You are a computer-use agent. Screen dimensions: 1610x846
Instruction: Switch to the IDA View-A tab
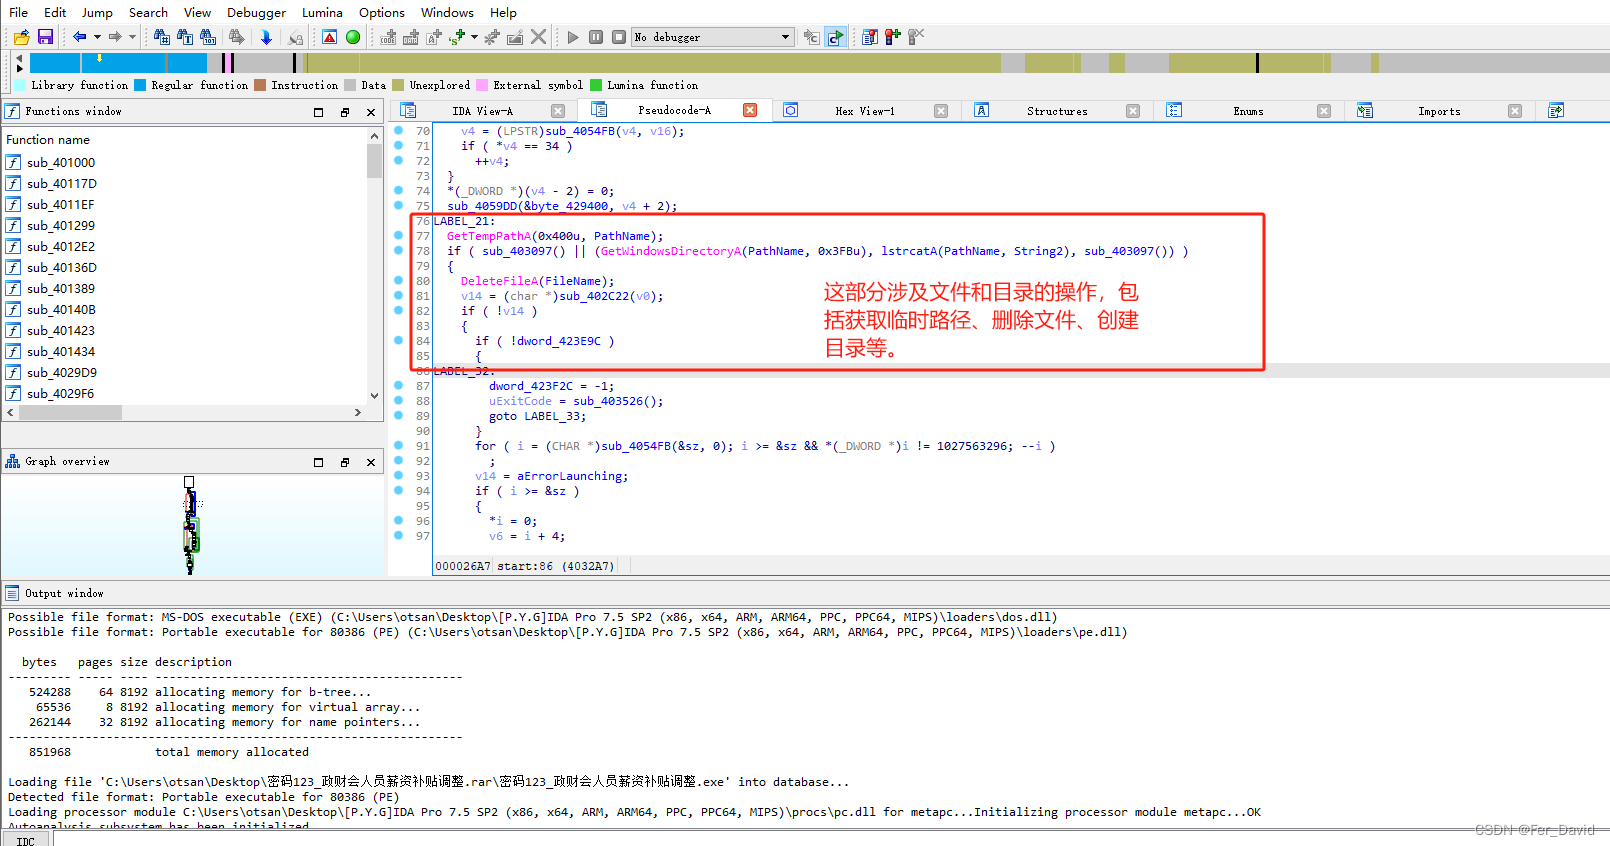[x=482, y=111]
